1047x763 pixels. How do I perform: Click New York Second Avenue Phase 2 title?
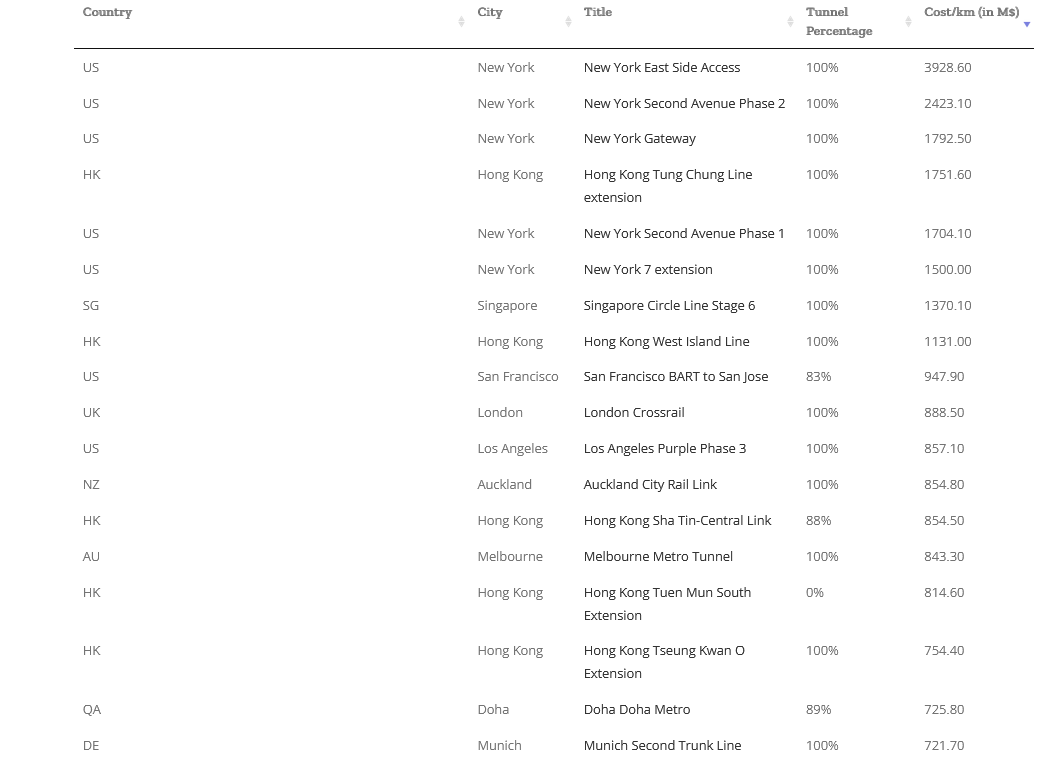(684, 103)
